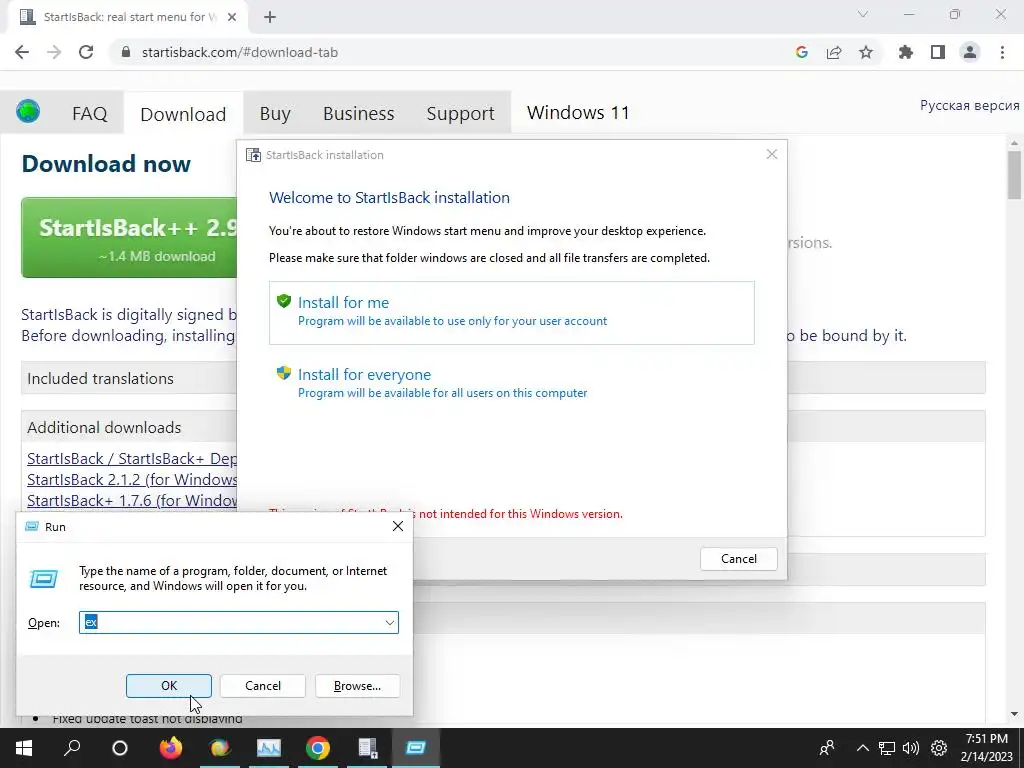
Task: Open Chrome extensions puzzle icon
Action: point(906,52)
